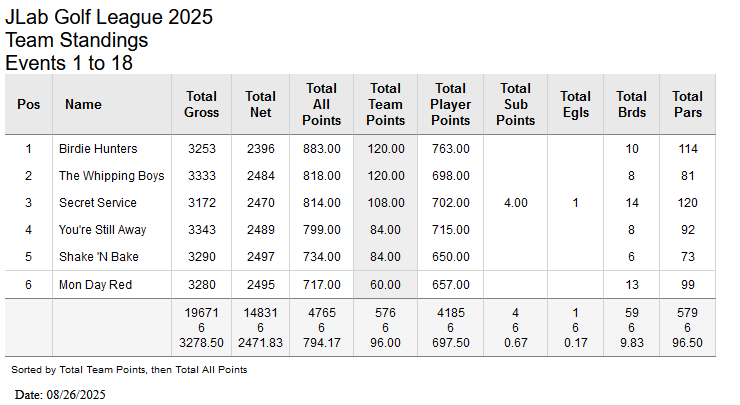The height and width of the screenshot is (405, 740).
Task: Click the Total Pars column header
Action: tap(687, 104)
